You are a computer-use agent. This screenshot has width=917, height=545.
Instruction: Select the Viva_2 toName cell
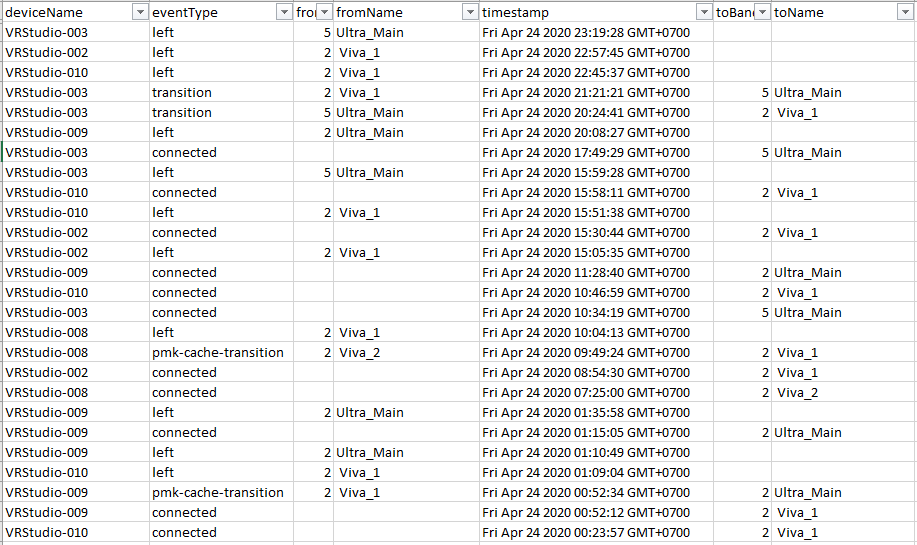click(x=843, y=392)
